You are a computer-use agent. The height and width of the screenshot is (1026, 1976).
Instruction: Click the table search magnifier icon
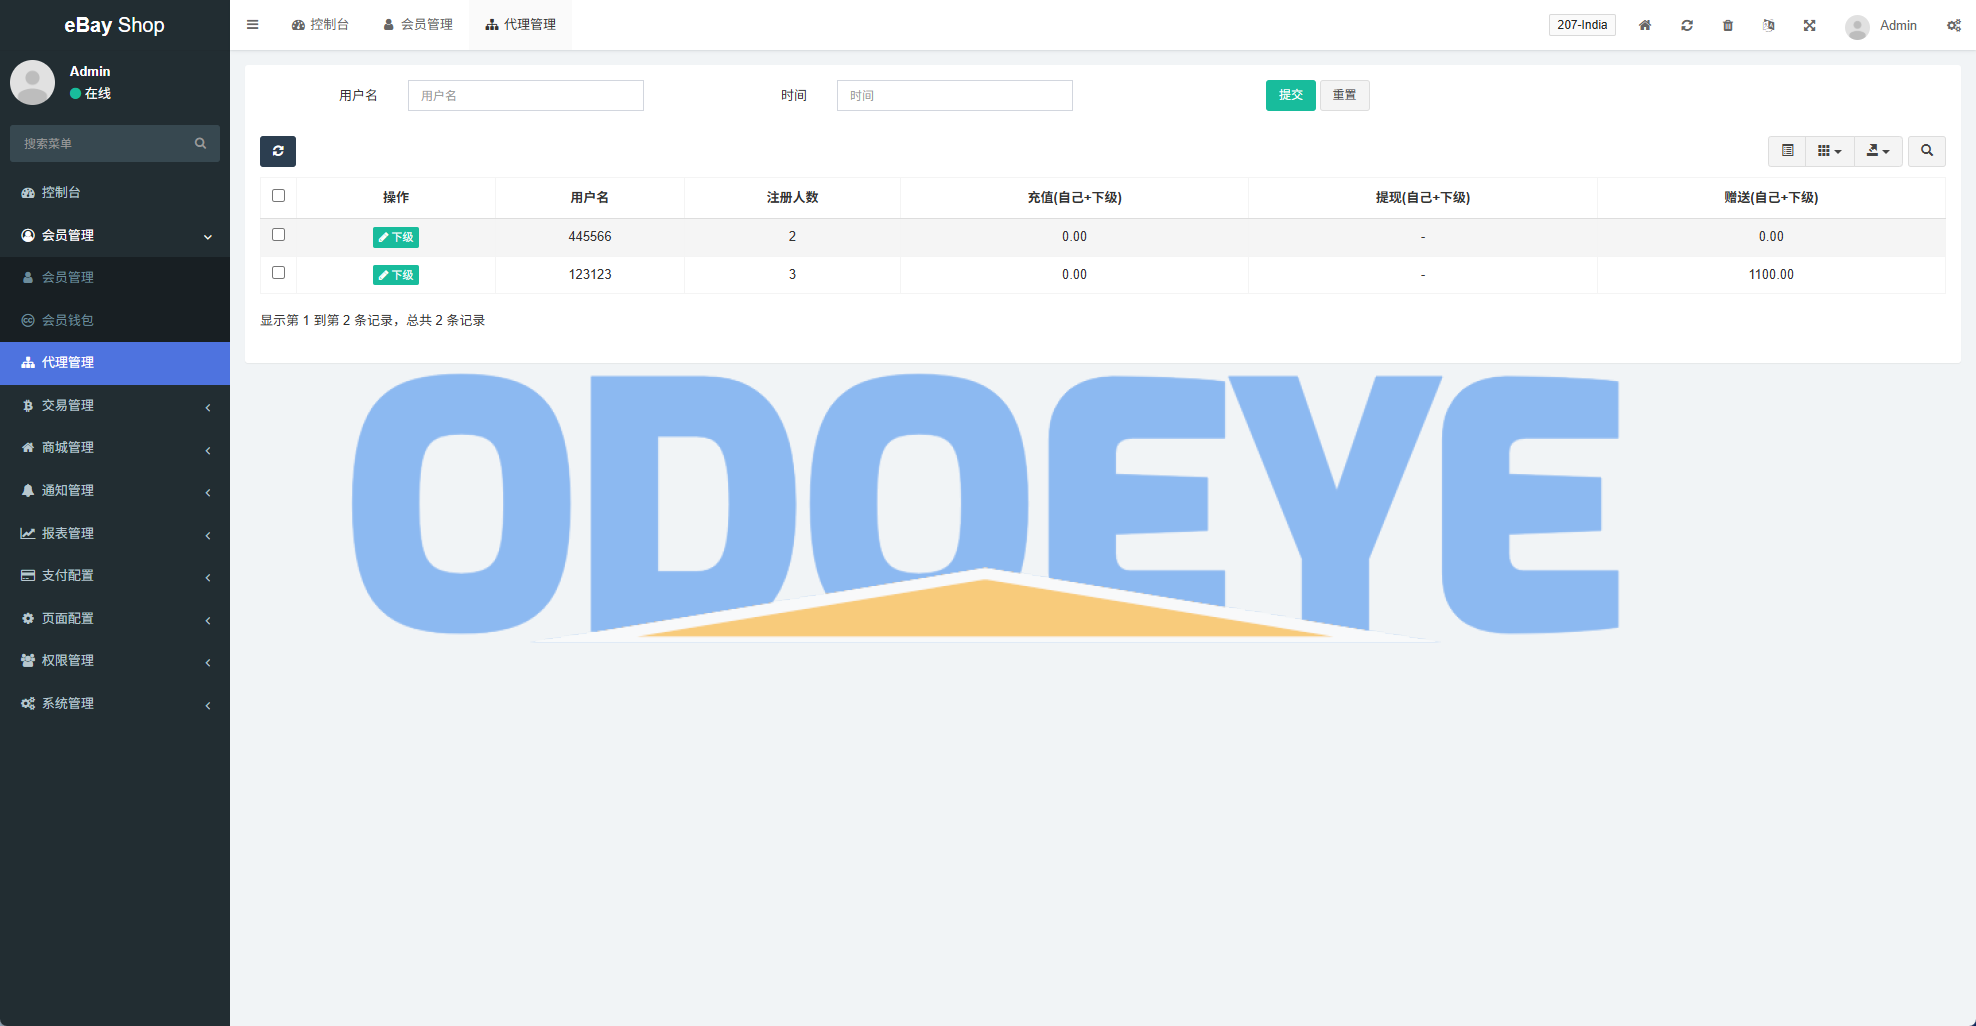(1926, 151)
